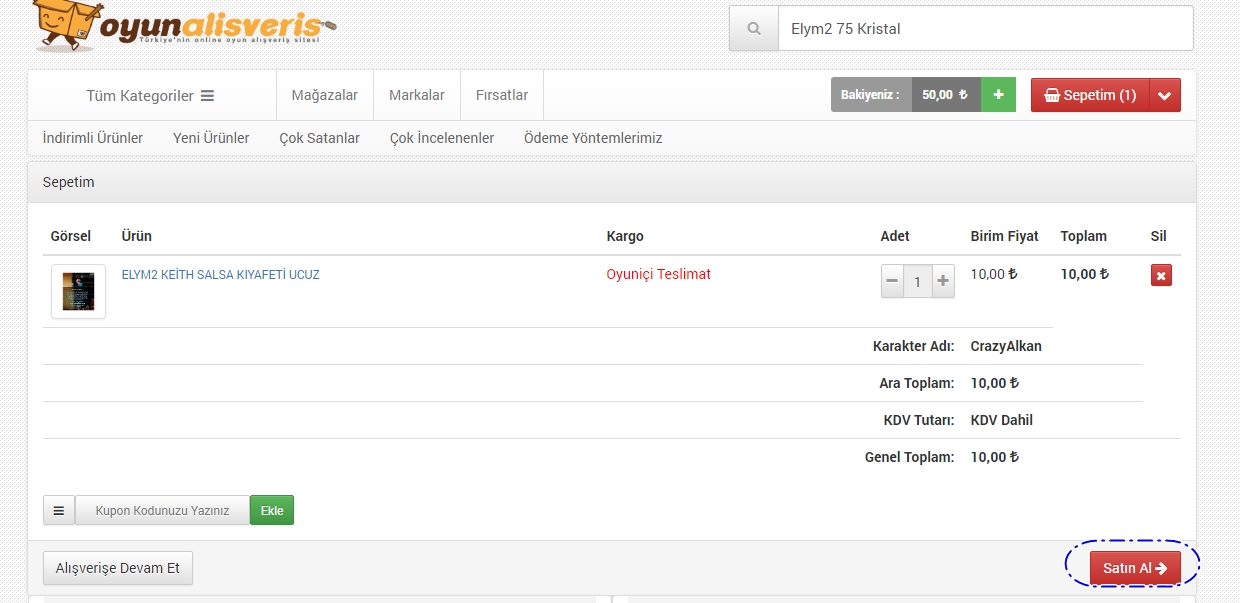Increase quantity with plus button
1240x603 pixels.
943,281
